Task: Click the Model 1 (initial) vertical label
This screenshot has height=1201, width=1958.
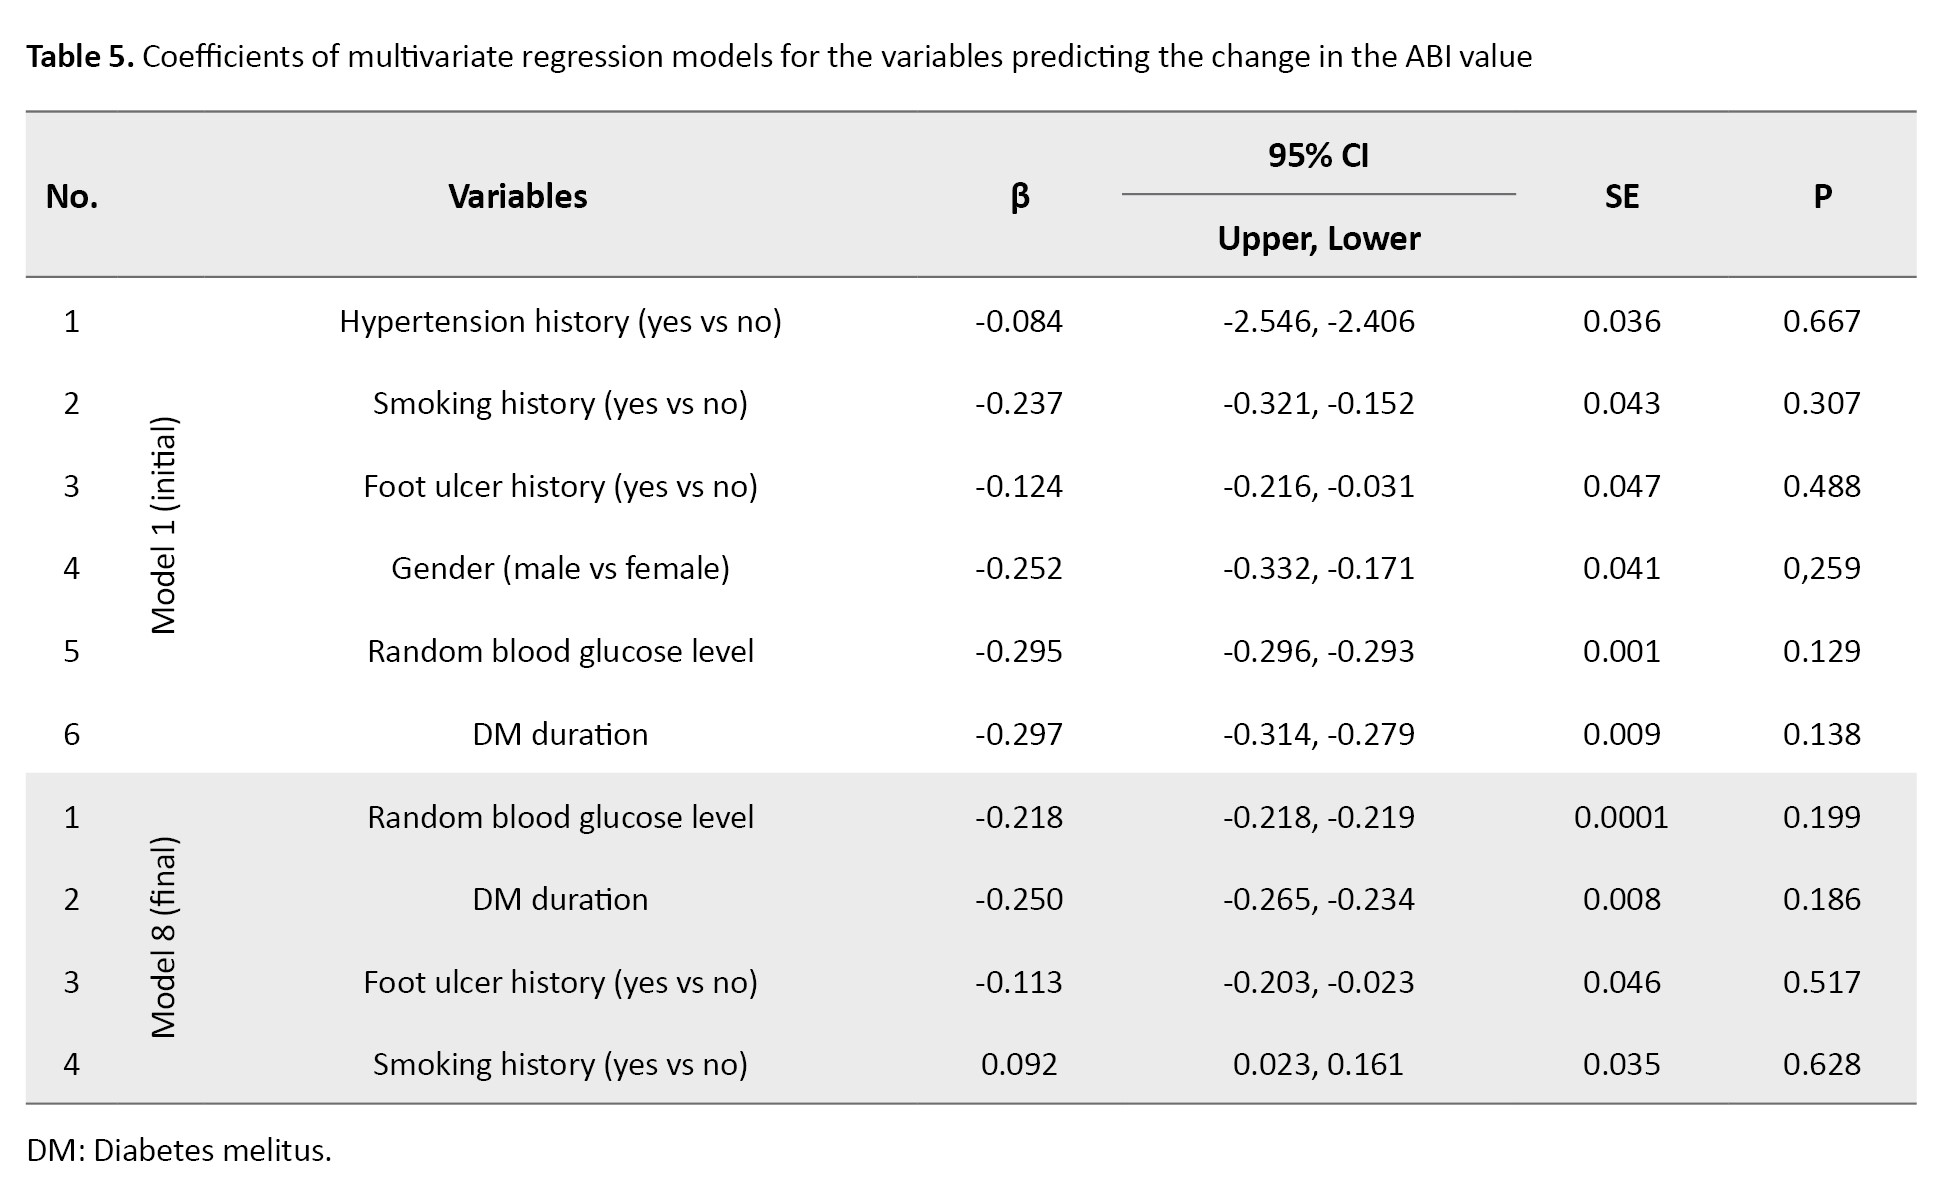Action: click(x=163, y=526)
